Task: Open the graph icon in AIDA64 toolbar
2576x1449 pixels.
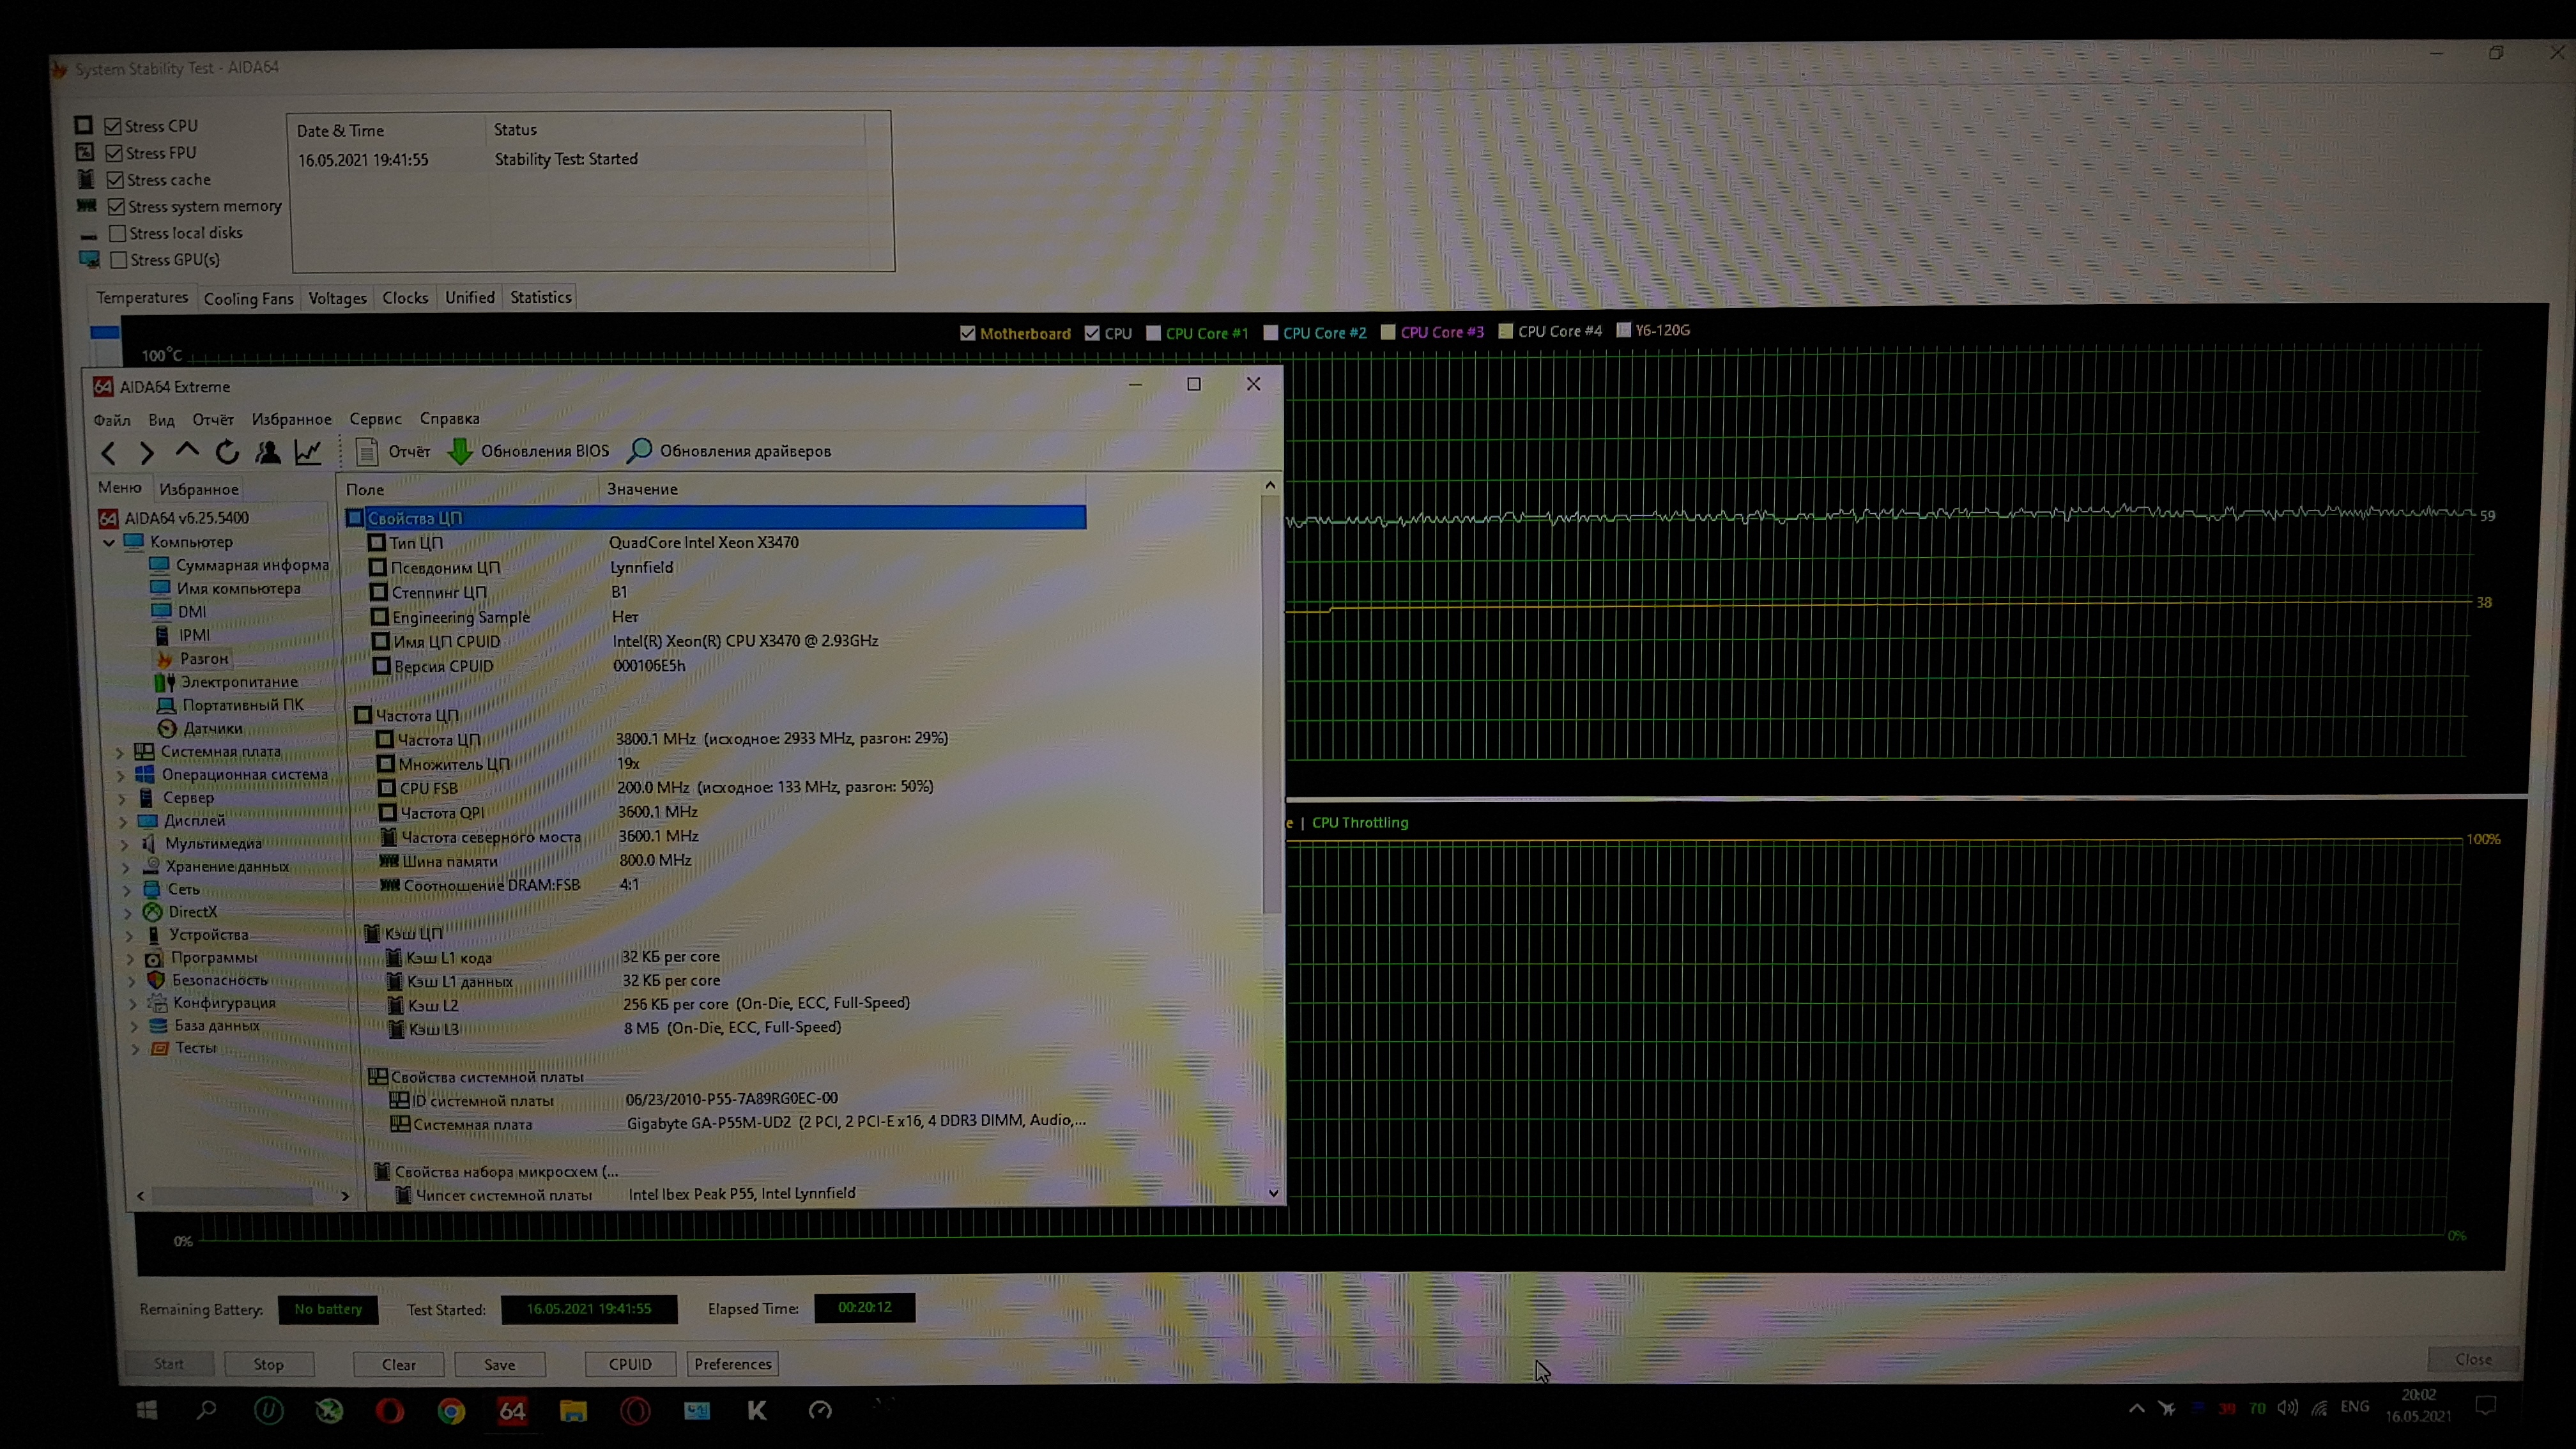Action: point(308,452)
